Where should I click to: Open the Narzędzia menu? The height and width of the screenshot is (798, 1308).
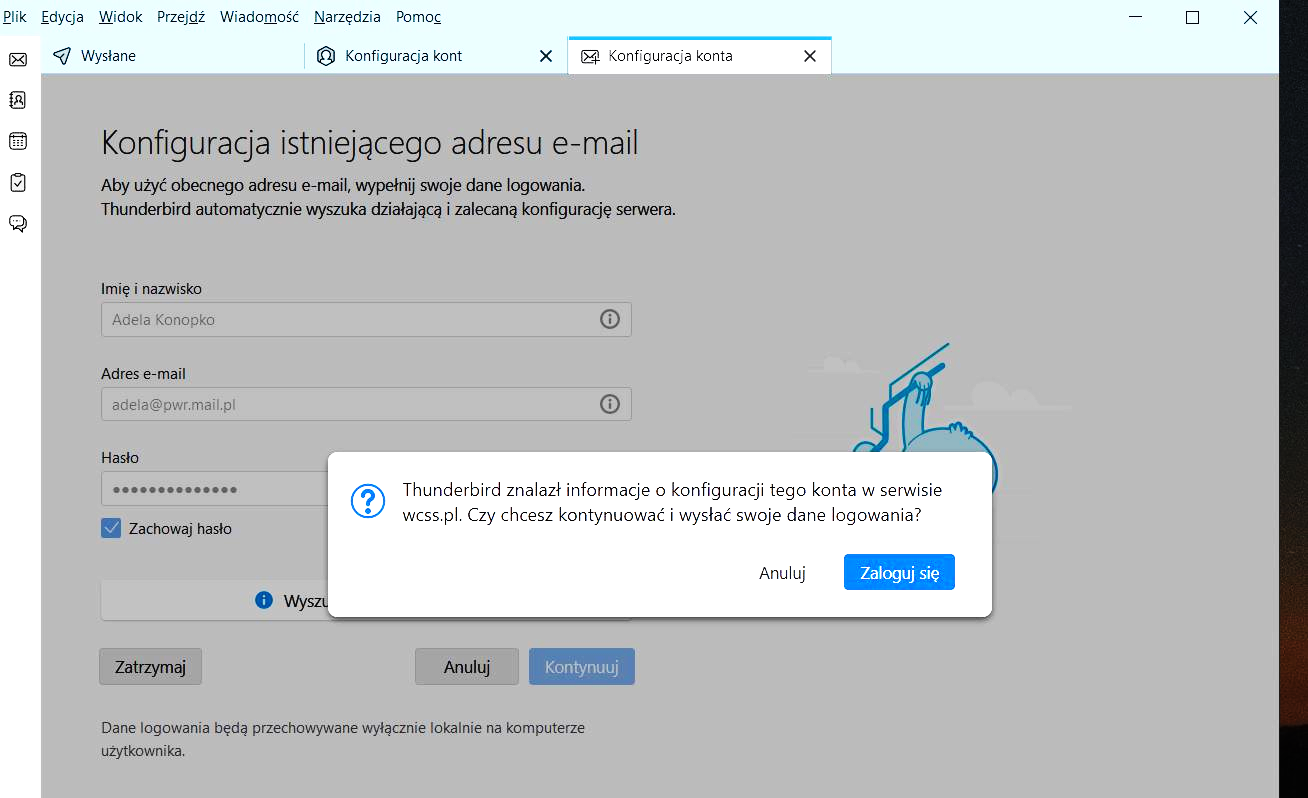point(347,17)
